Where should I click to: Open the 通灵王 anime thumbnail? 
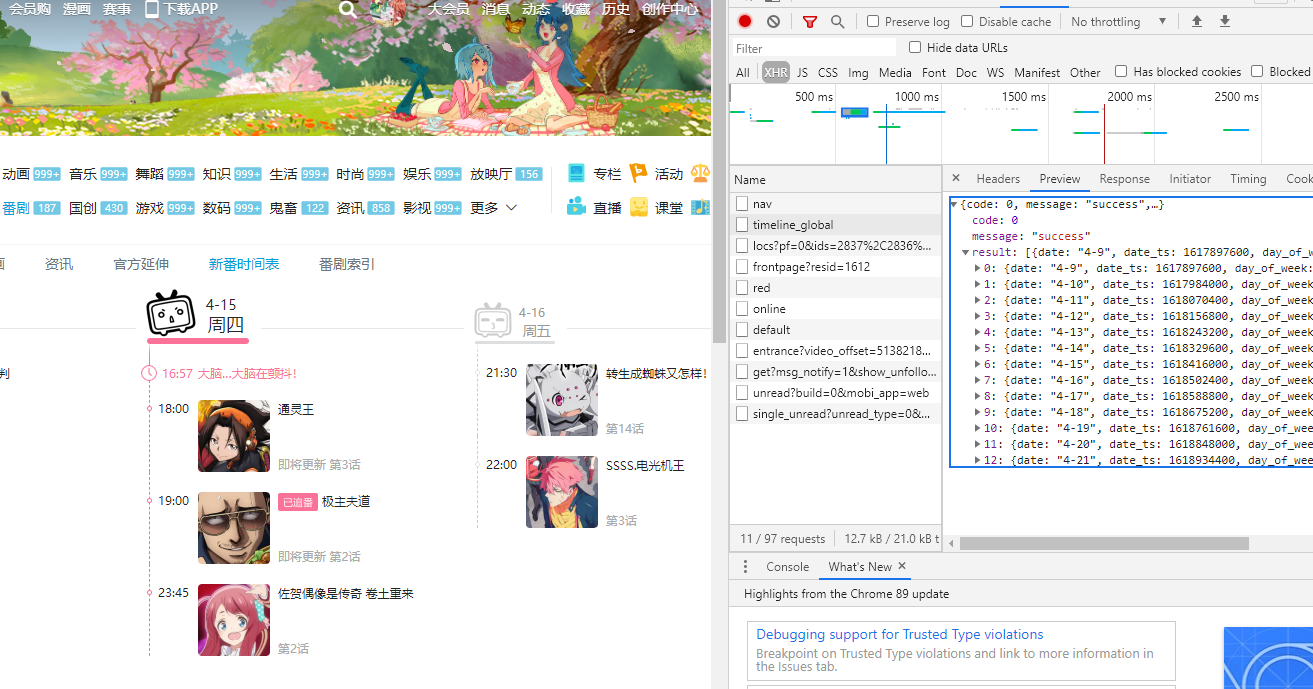click(234, 436)
